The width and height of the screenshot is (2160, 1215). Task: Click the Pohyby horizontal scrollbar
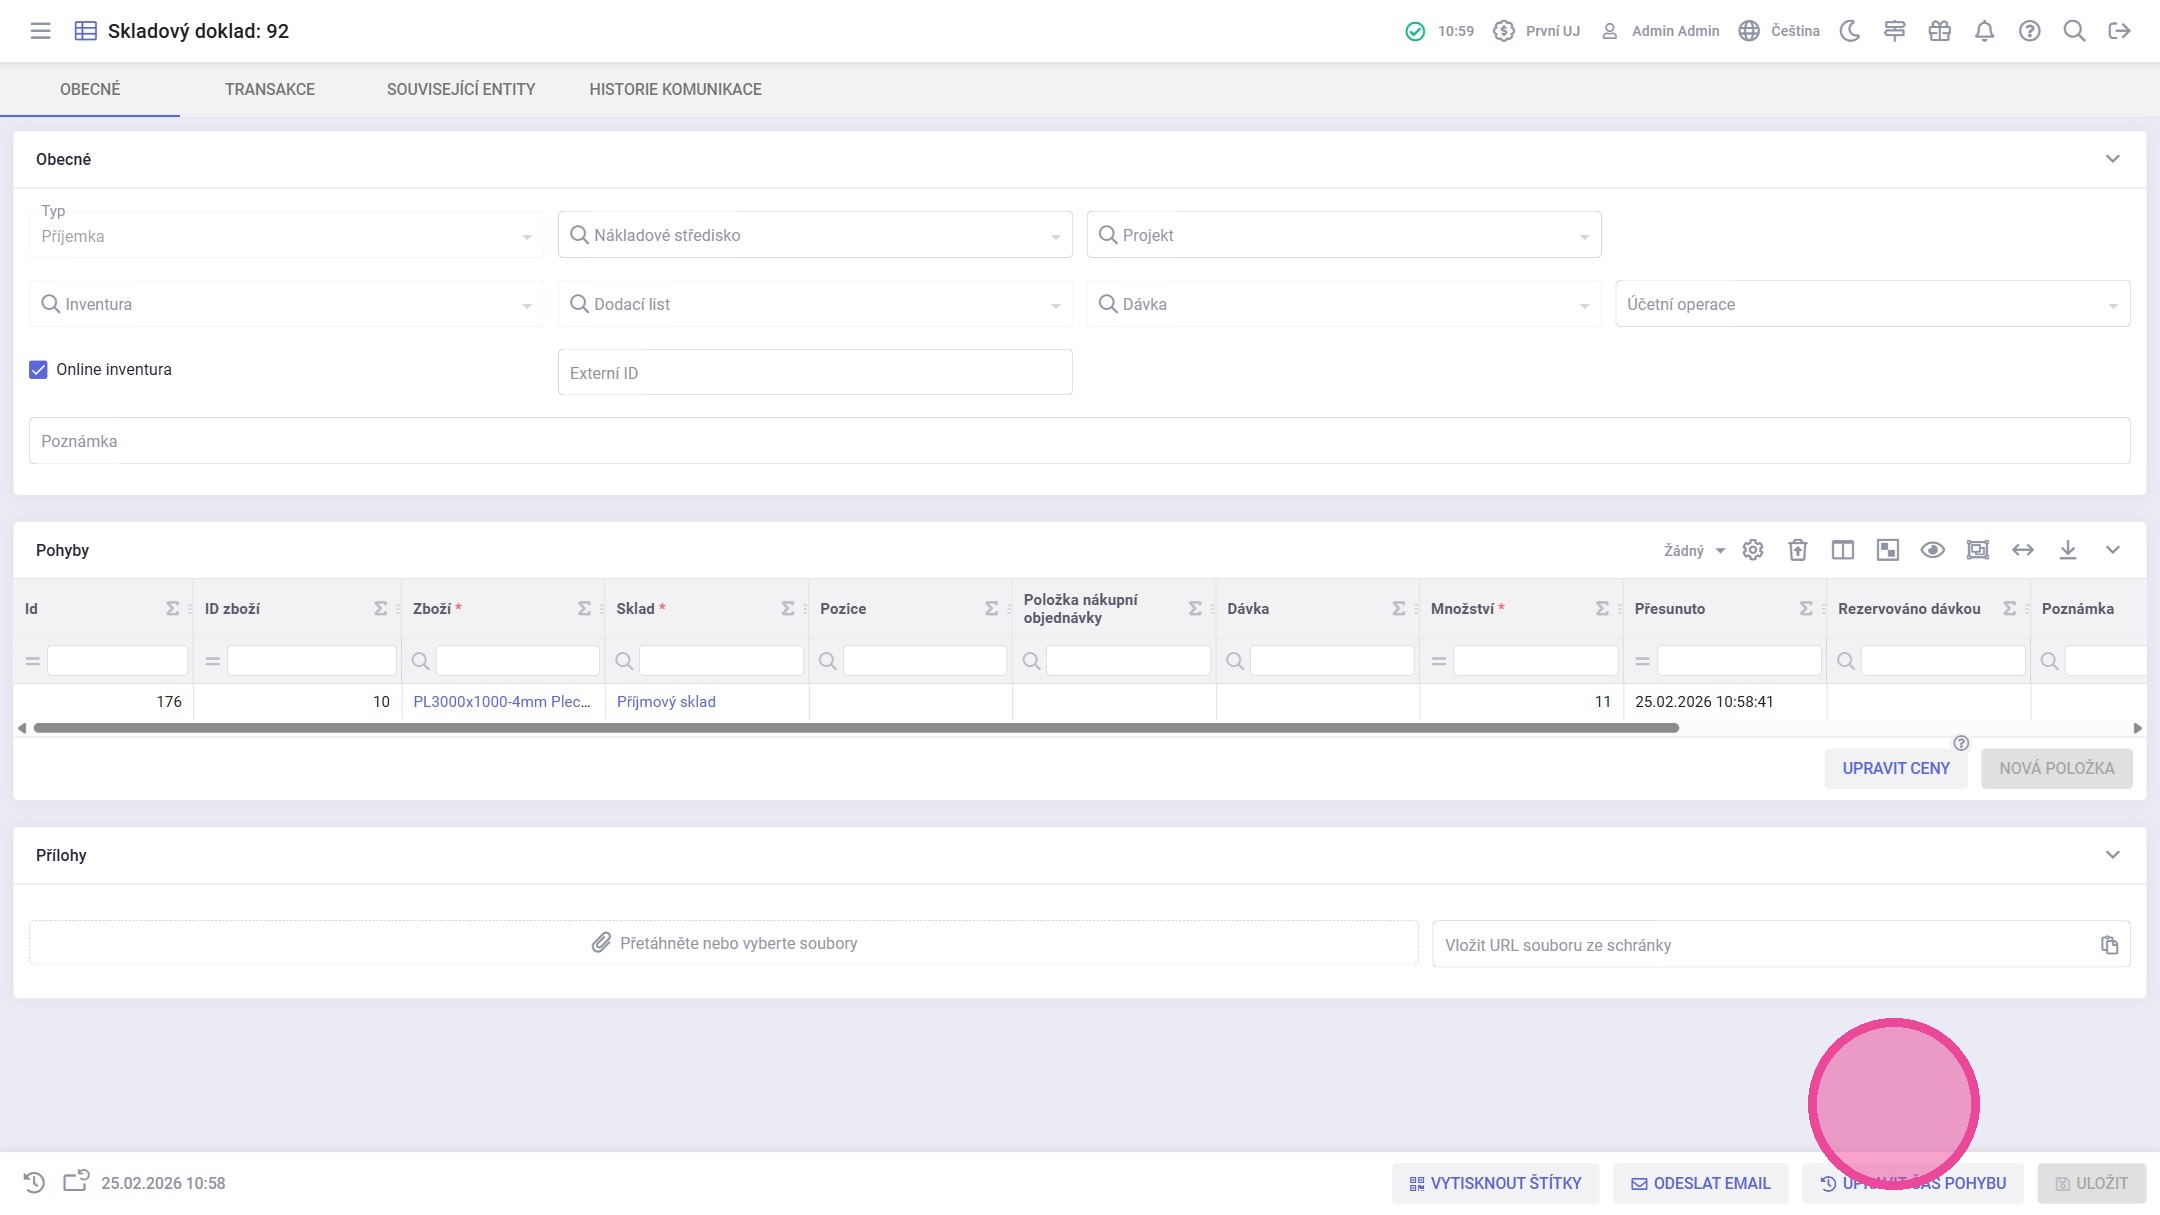coord(855,728)
